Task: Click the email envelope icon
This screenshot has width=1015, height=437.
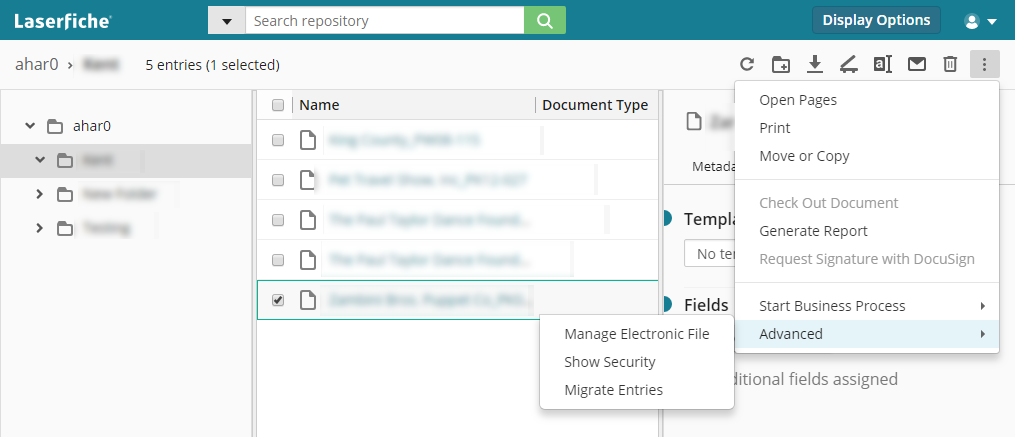Action: pyautogui.click(x=916, y=65)
